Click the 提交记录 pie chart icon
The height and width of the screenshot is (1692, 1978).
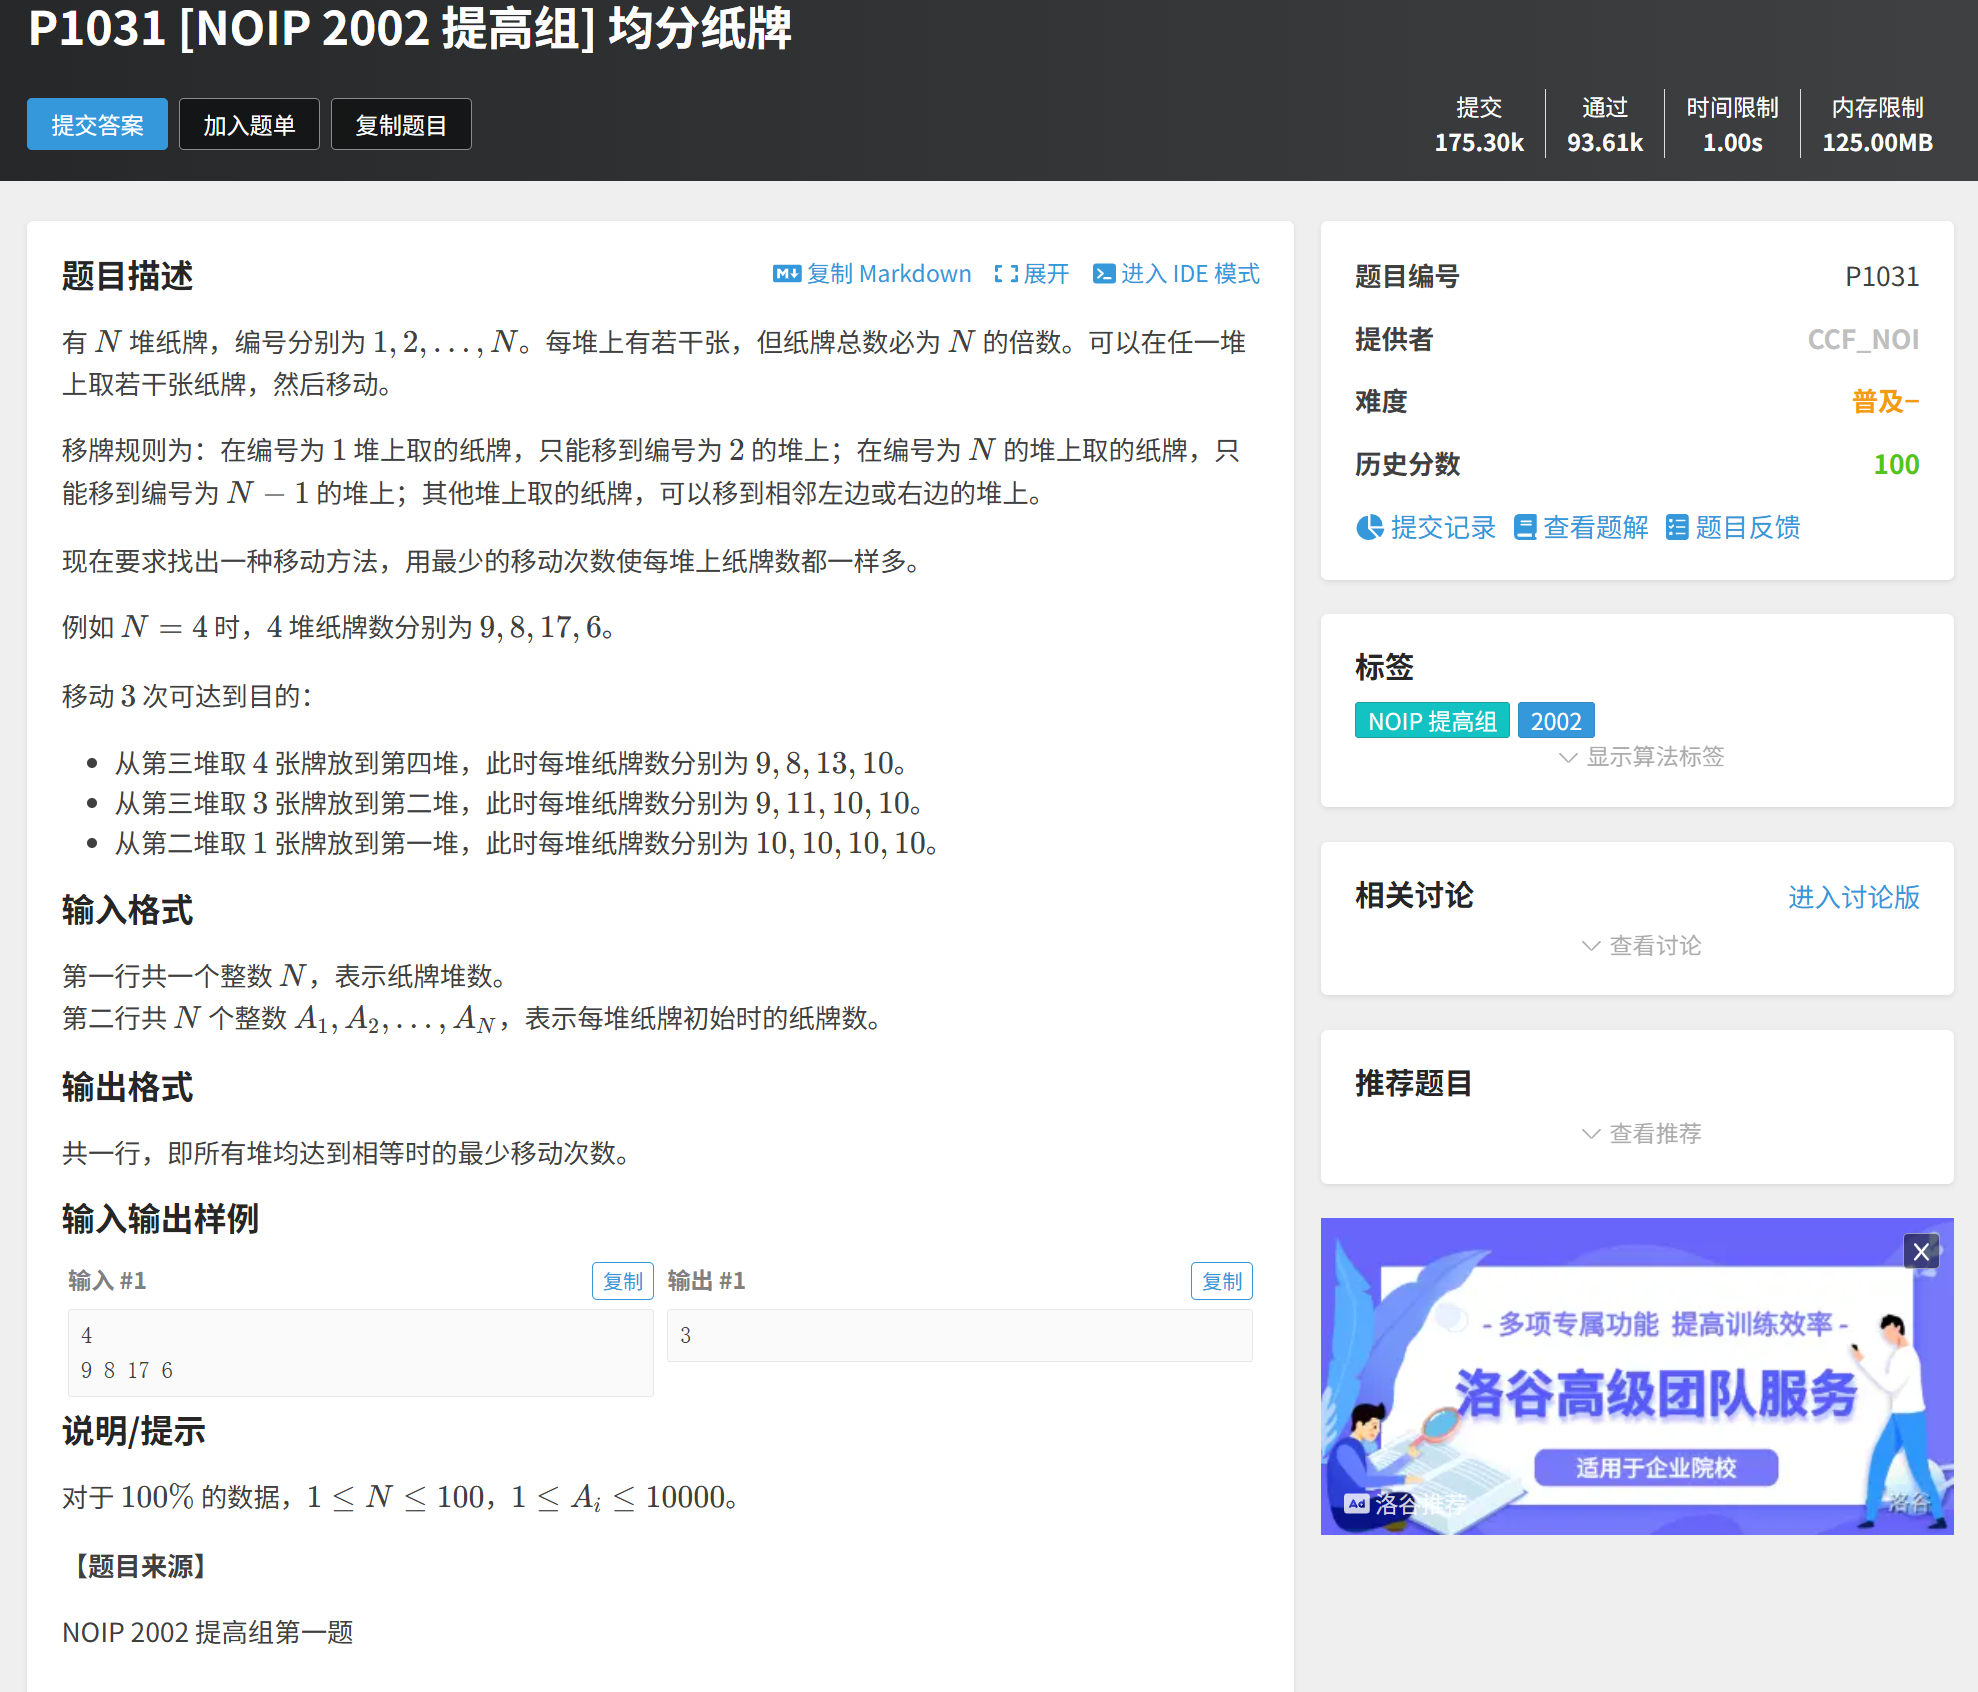pos(1369,527)
